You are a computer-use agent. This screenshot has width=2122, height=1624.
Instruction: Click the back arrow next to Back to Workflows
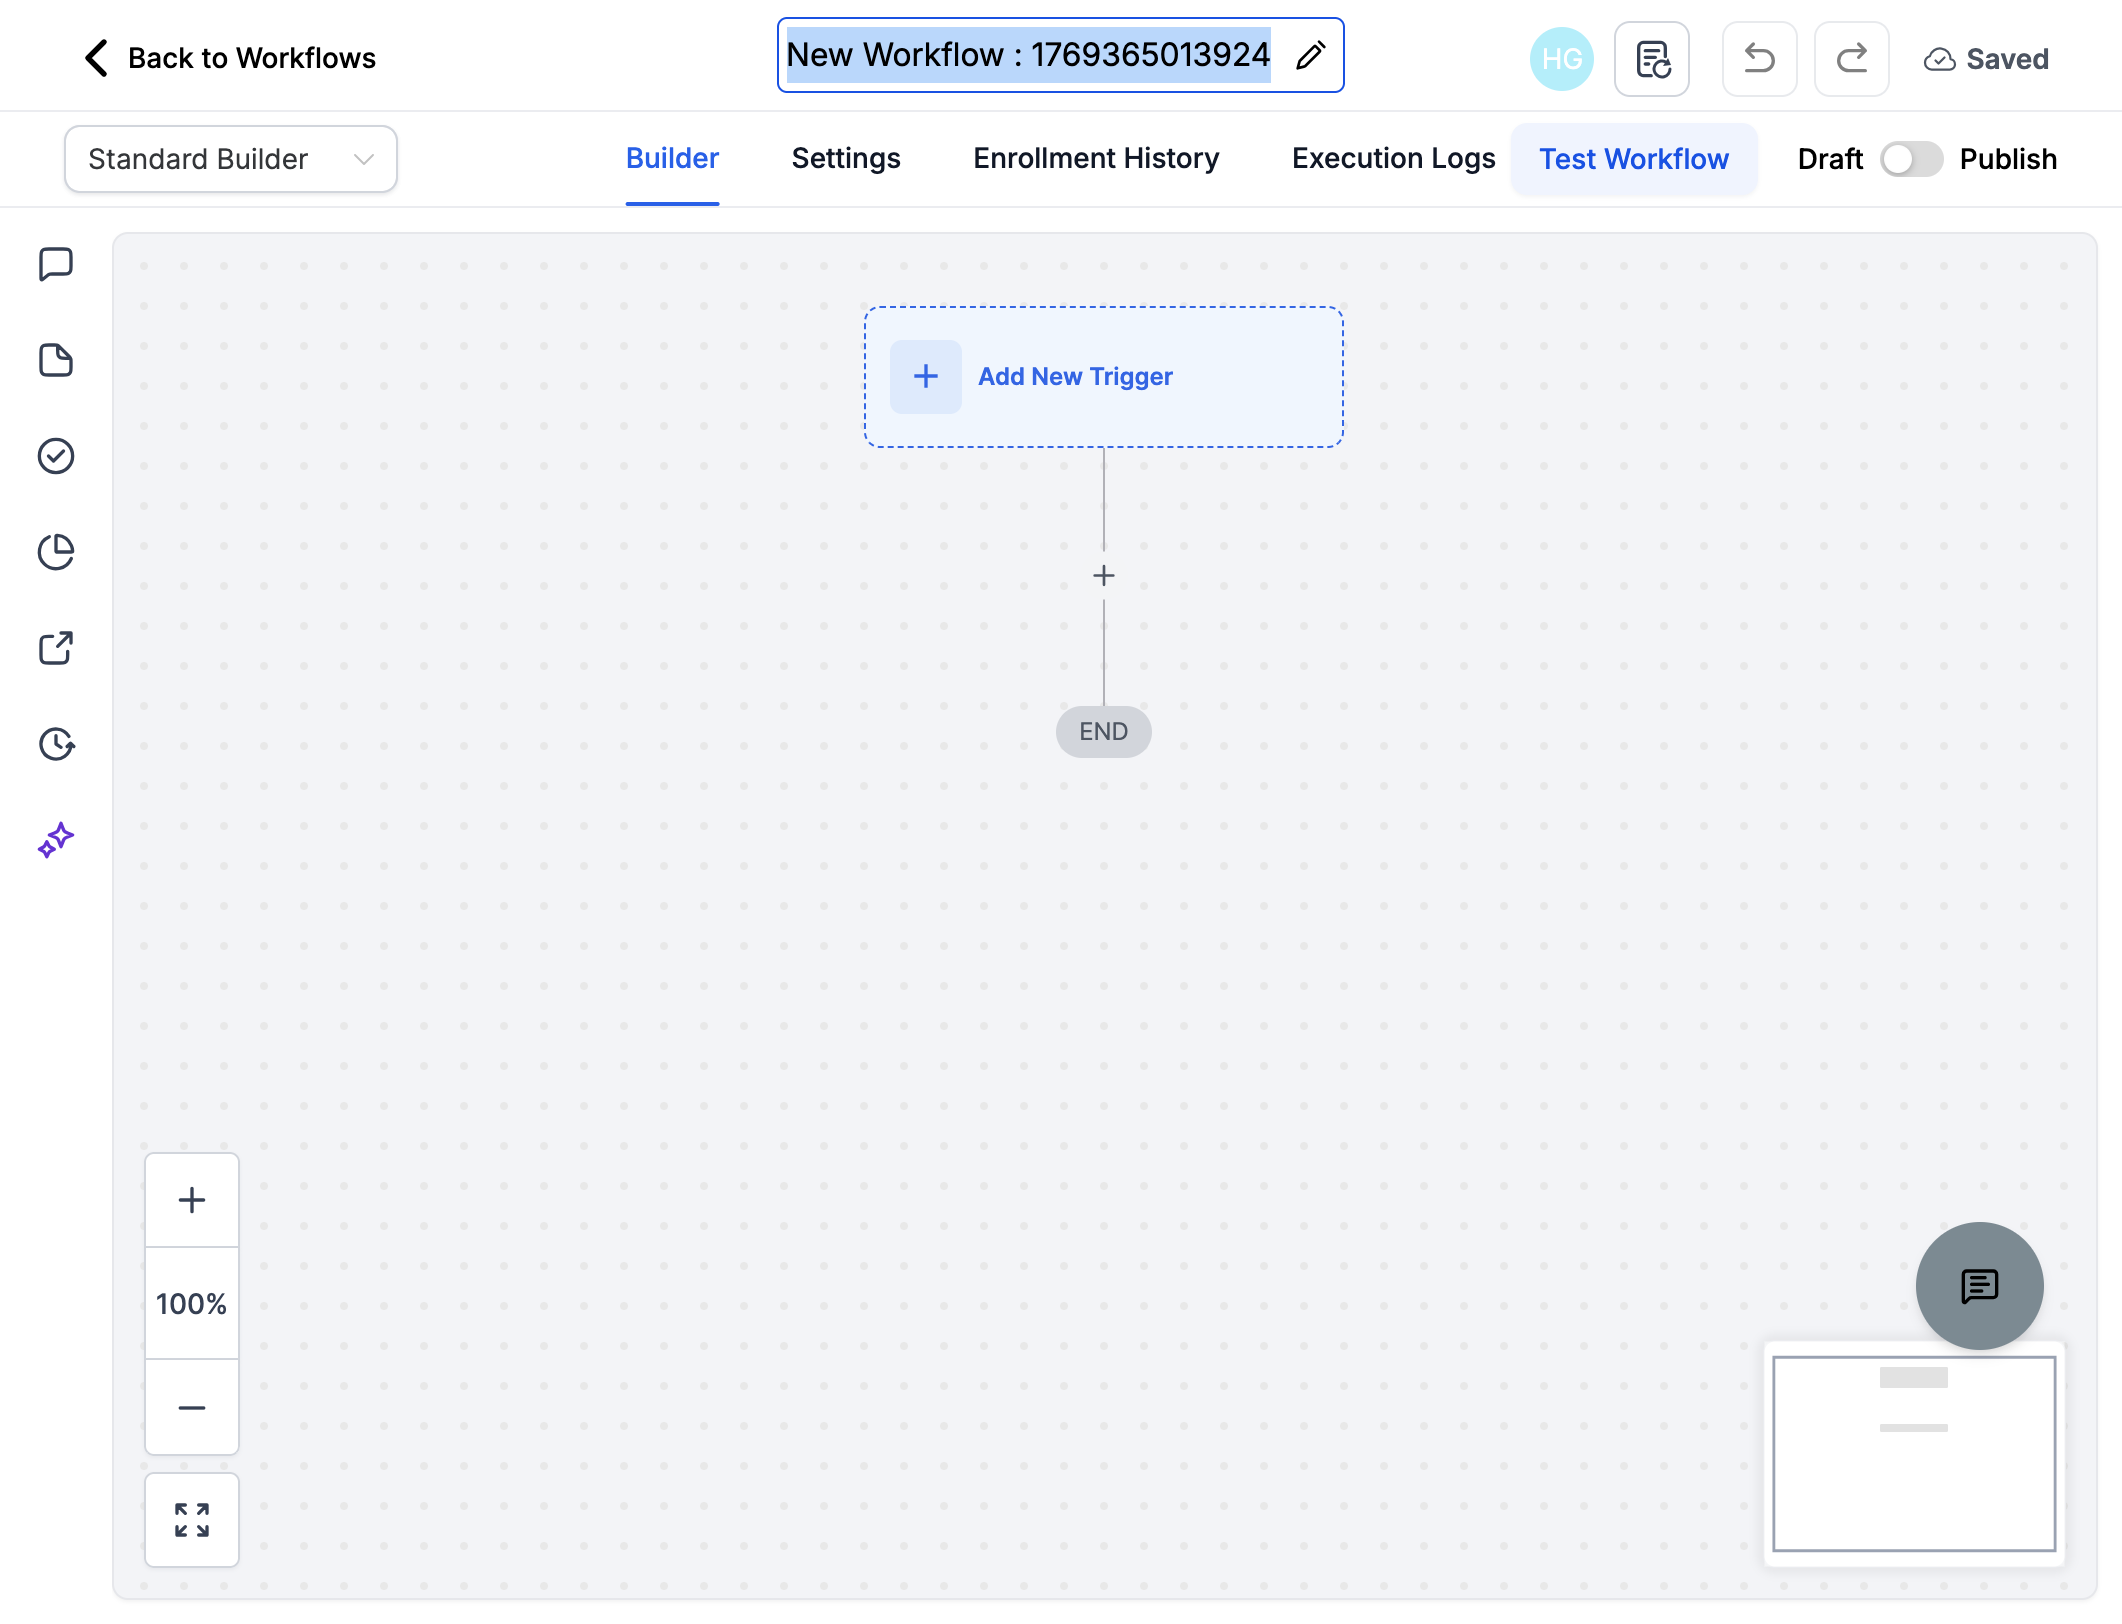tap(96, 58)
